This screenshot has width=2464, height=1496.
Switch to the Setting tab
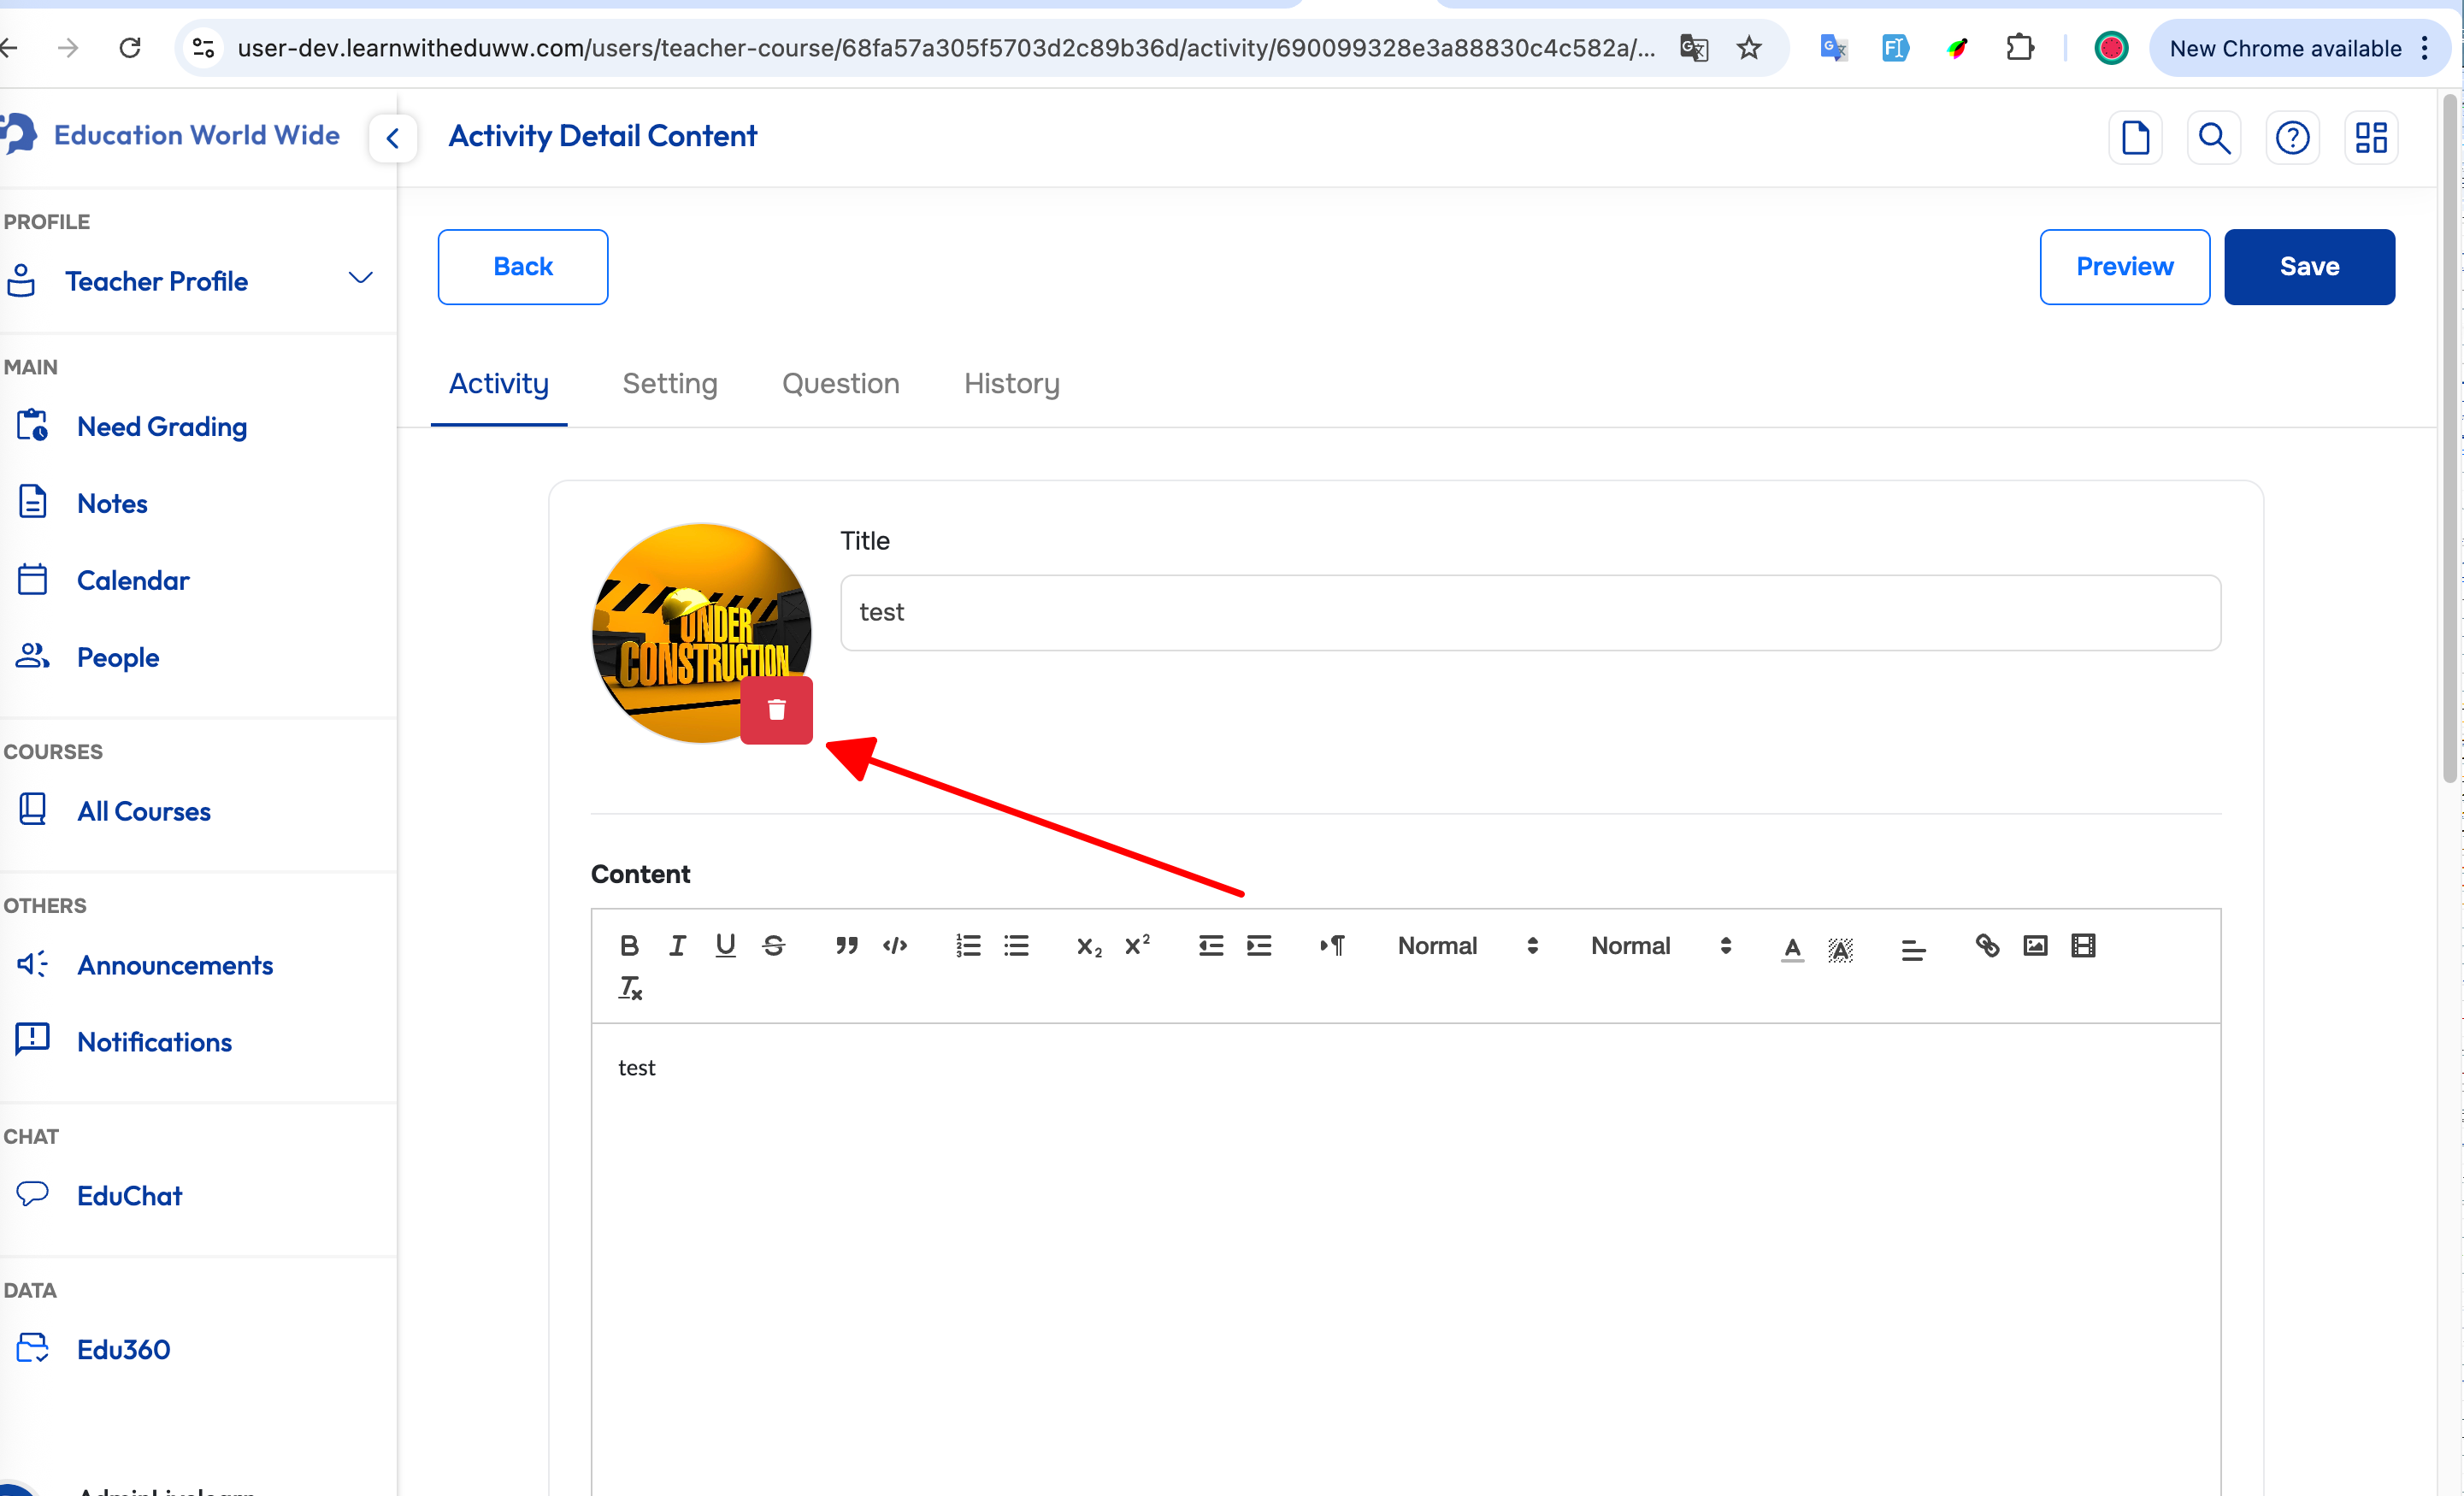[669, 384]
